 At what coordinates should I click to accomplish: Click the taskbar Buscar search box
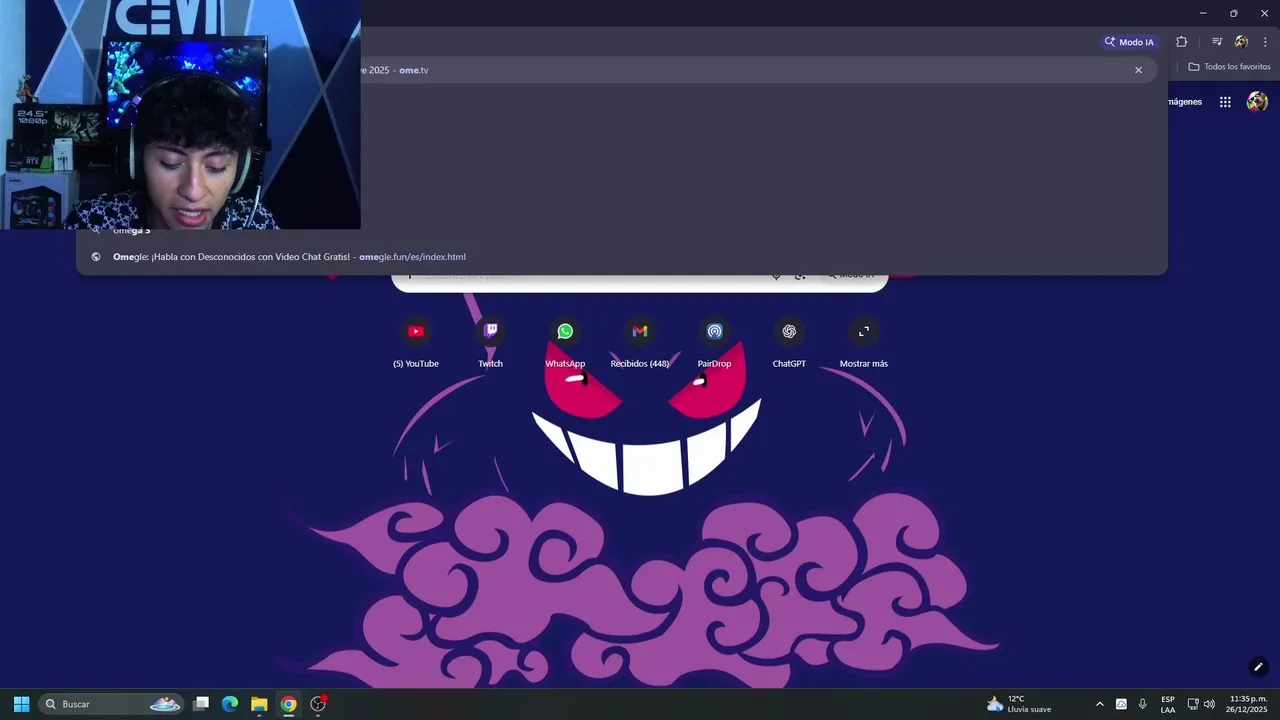coord(112,704)
